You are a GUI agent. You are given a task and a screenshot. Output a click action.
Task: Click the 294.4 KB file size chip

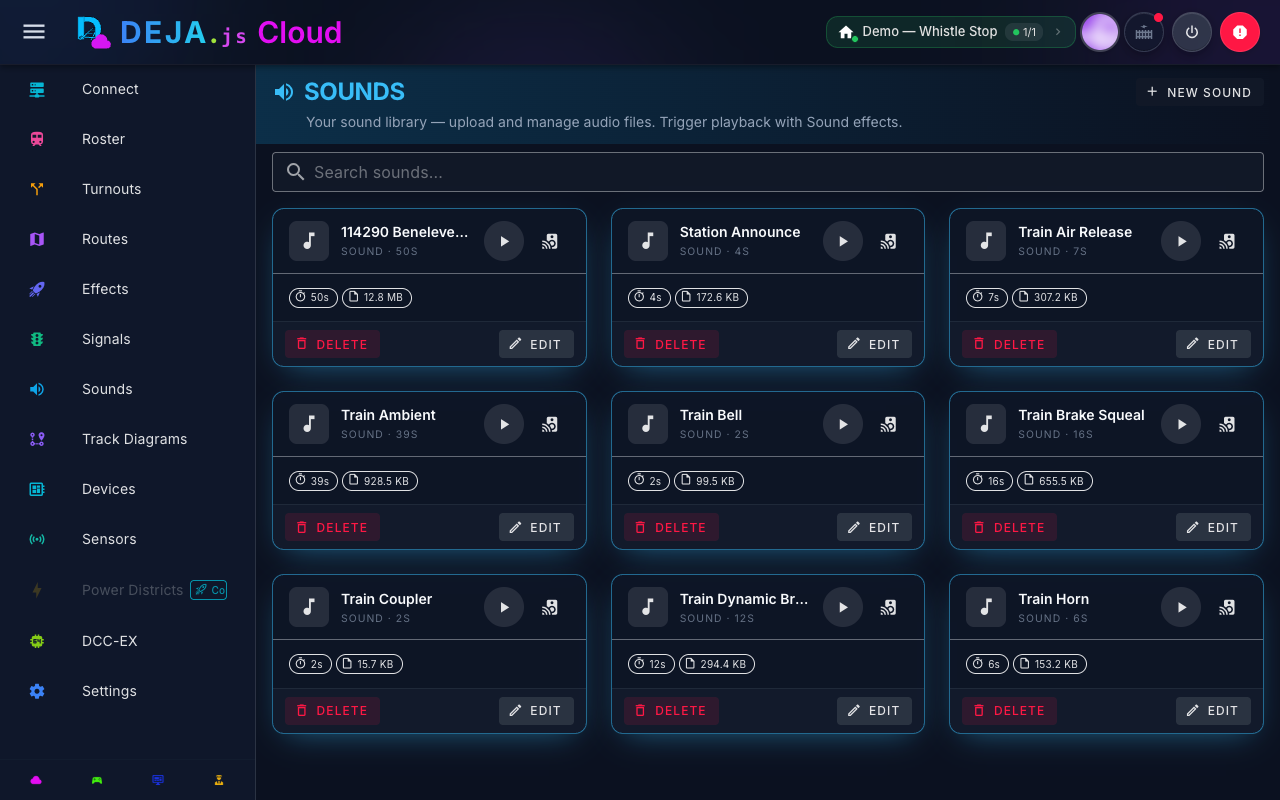click(717, 664)
